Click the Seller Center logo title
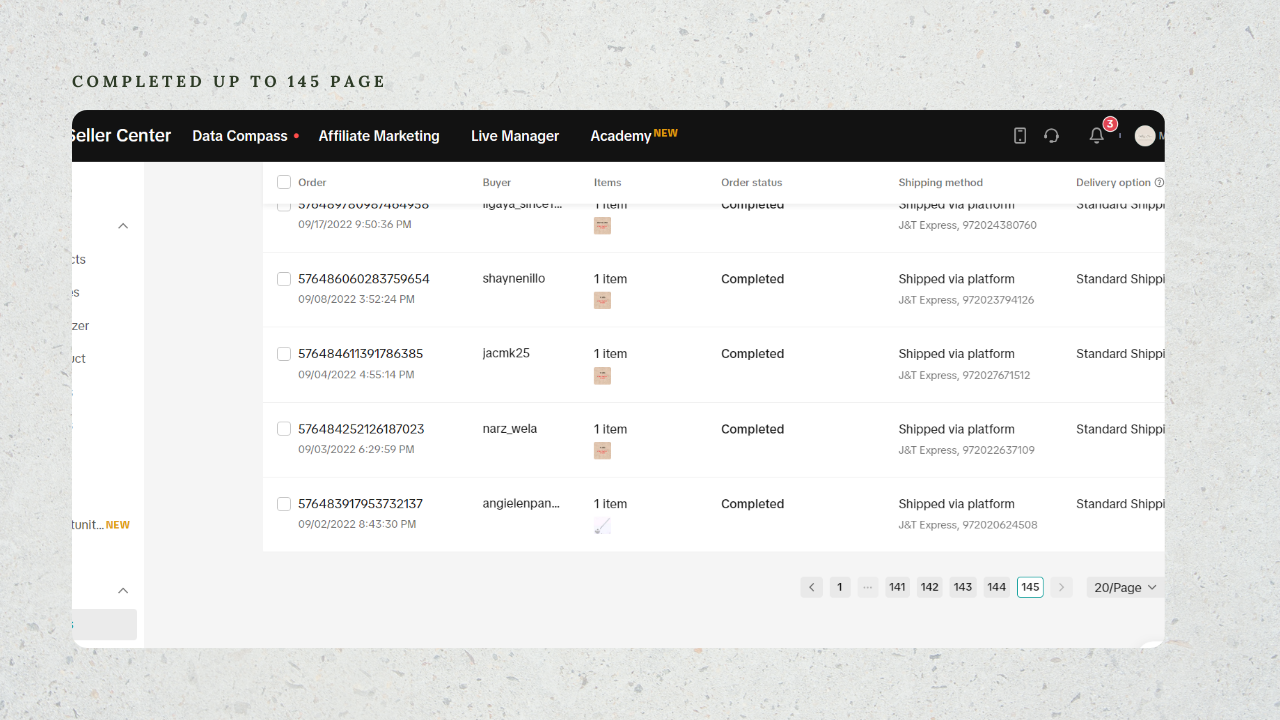Viewport: 1280px width, 720px height. tap(119, 135)
